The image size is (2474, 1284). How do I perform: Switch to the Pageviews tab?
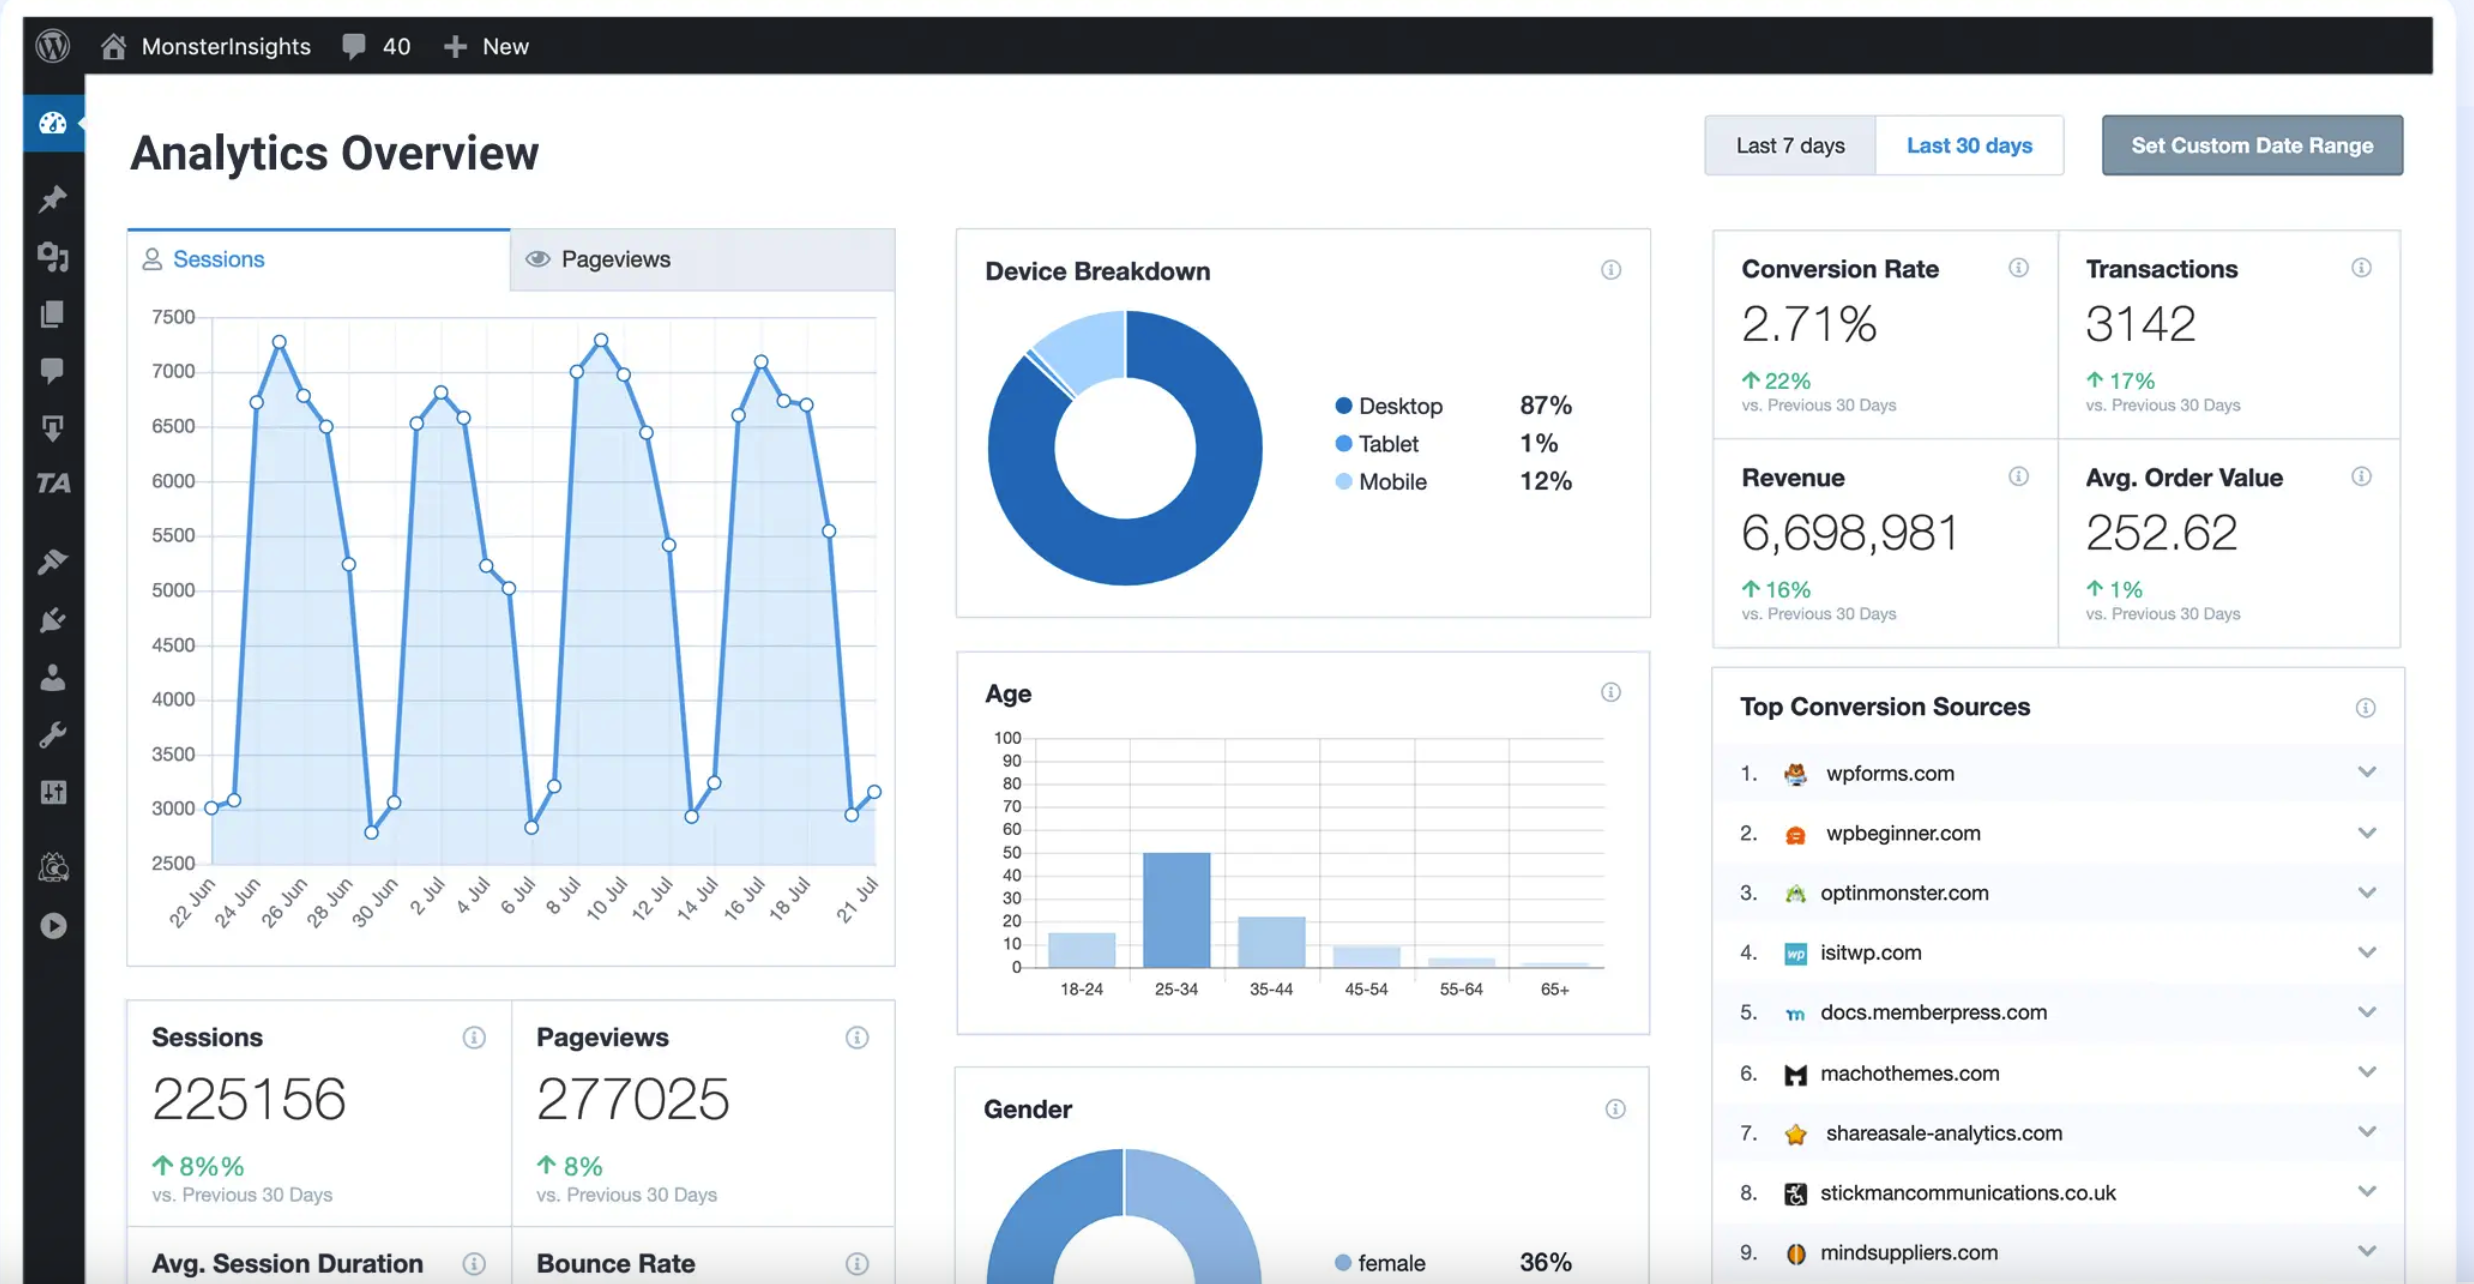pos(616,259)
